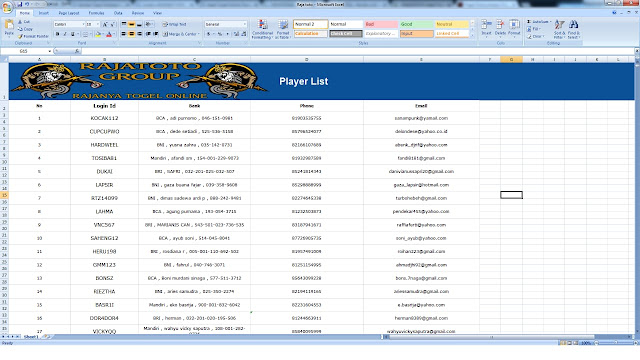The width and height of the screenshot is (640, 360).
Task: Open the Insert cells button
Action: click(486, 28)
